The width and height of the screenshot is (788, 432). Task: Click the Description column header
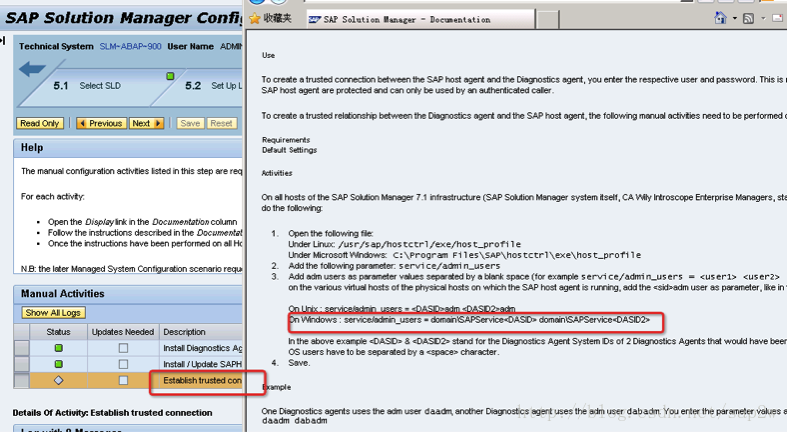[x=201, y=332]
